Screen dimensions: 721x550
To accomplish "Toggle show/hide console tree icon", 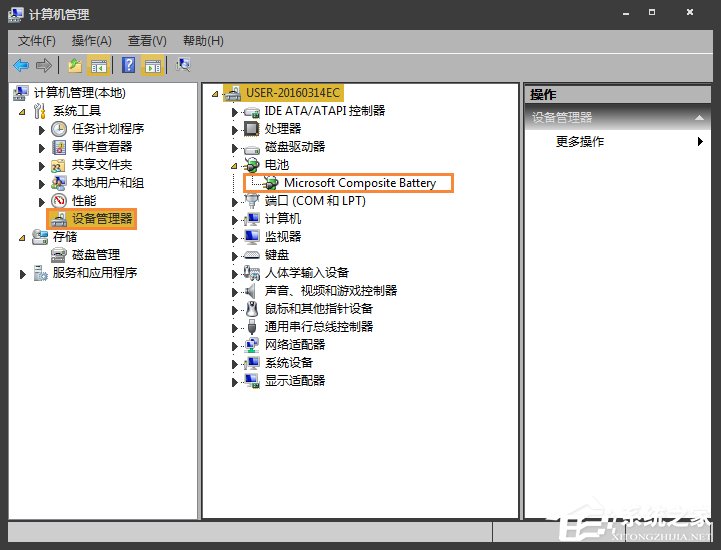I will click(98, 66).
